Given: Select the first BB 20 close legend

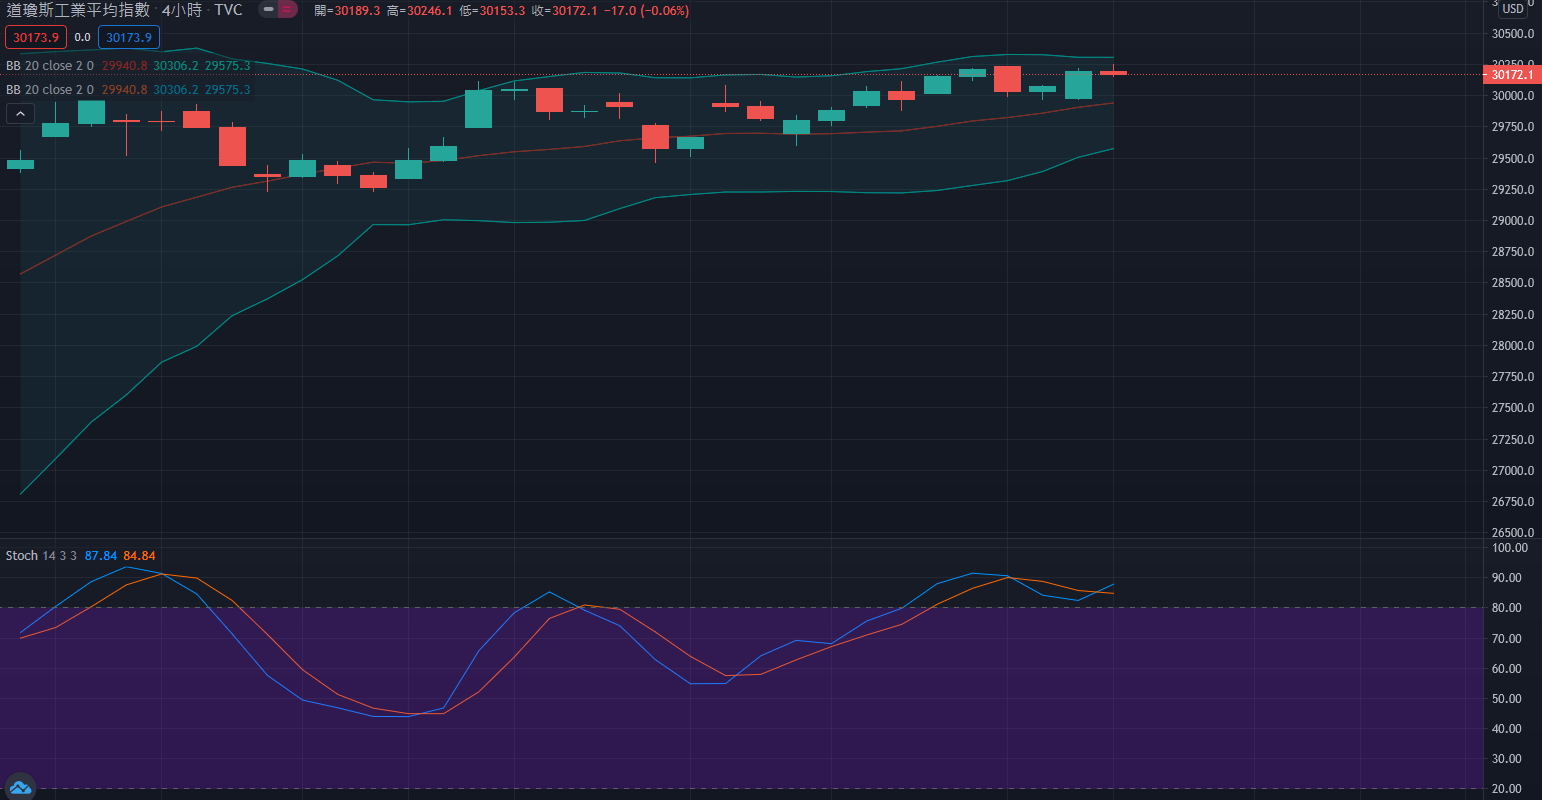Looking at the screenshot, I should pos(50,66).
